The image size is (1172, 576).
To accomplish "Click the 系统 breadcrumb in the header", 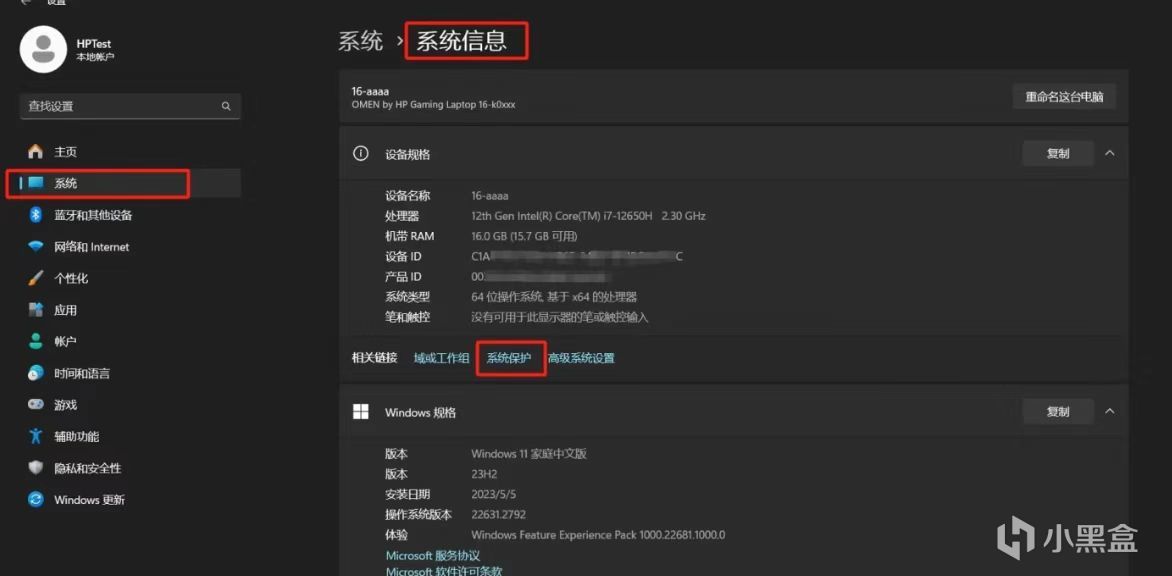I will point(360,40).
